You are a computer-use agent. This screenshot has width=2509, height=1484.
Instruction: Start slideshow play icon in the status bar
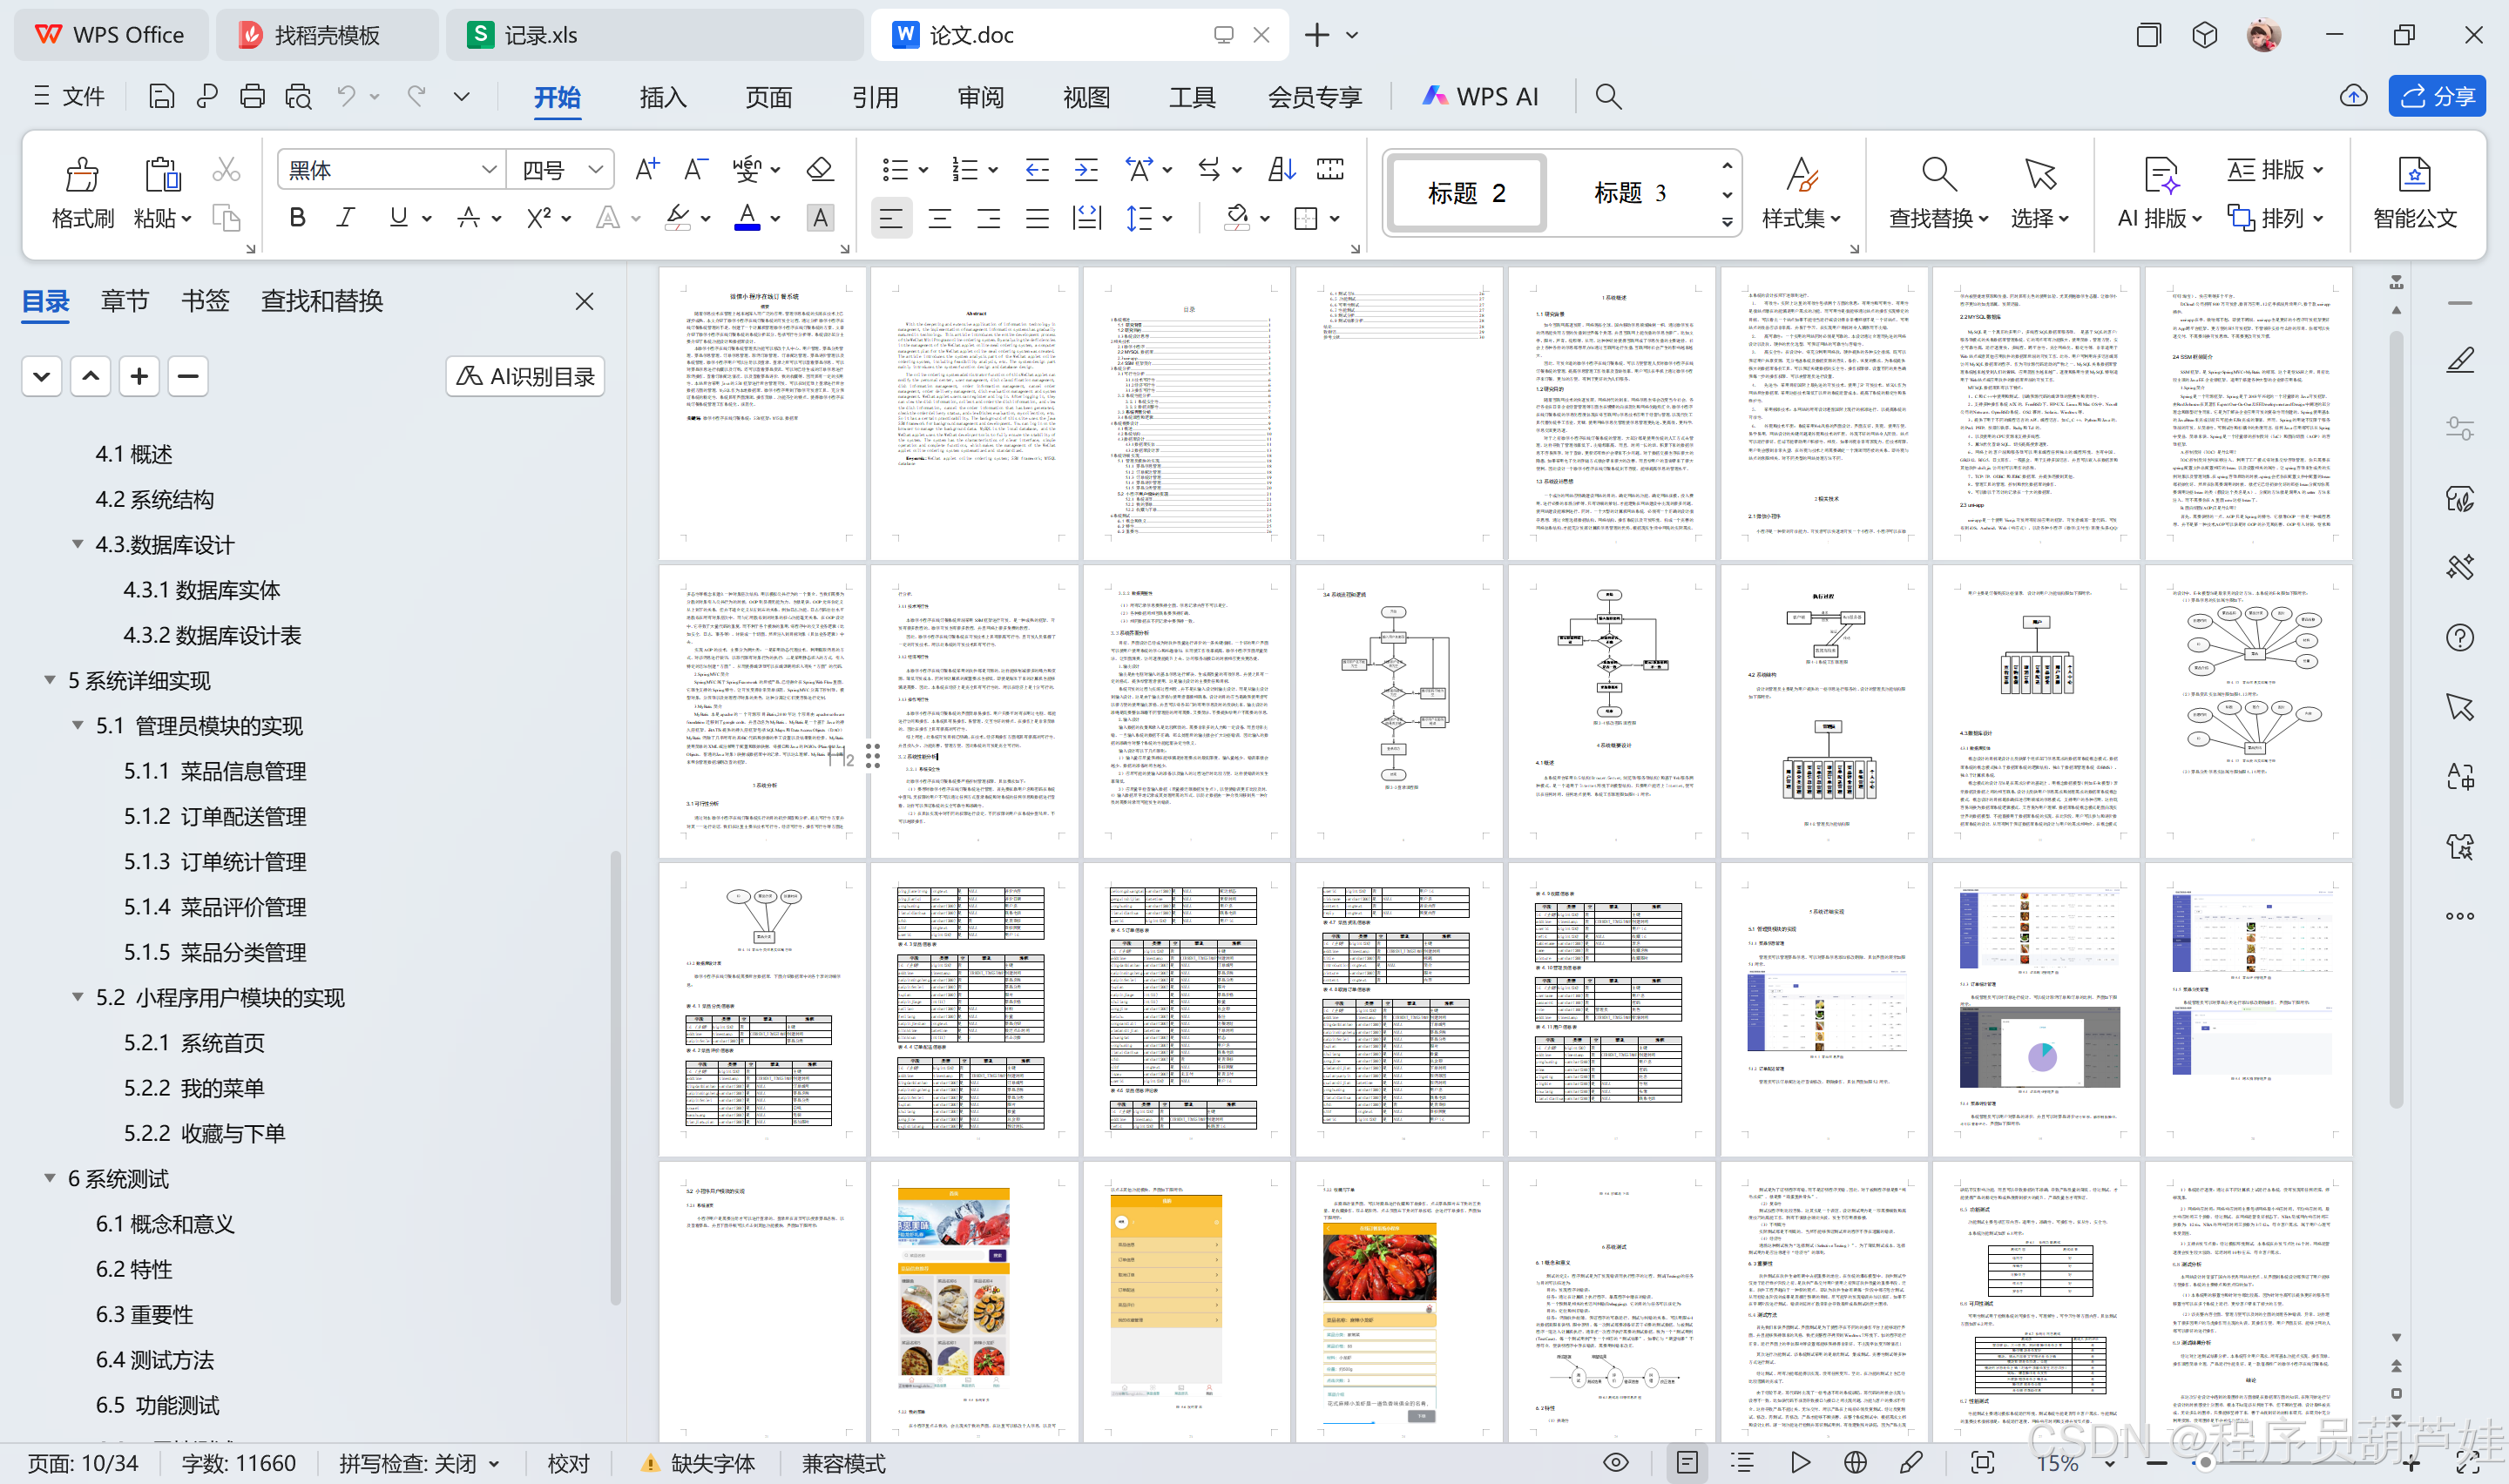[1800, 1462]
